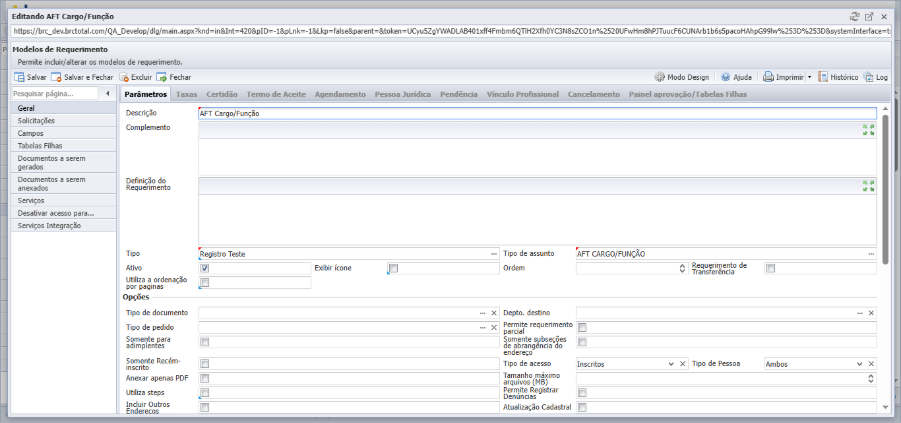The height and width of the screenshot is (423, 901).
Task: Check Somente subseções de abrangência checkbox
Action: pos(582,342)
